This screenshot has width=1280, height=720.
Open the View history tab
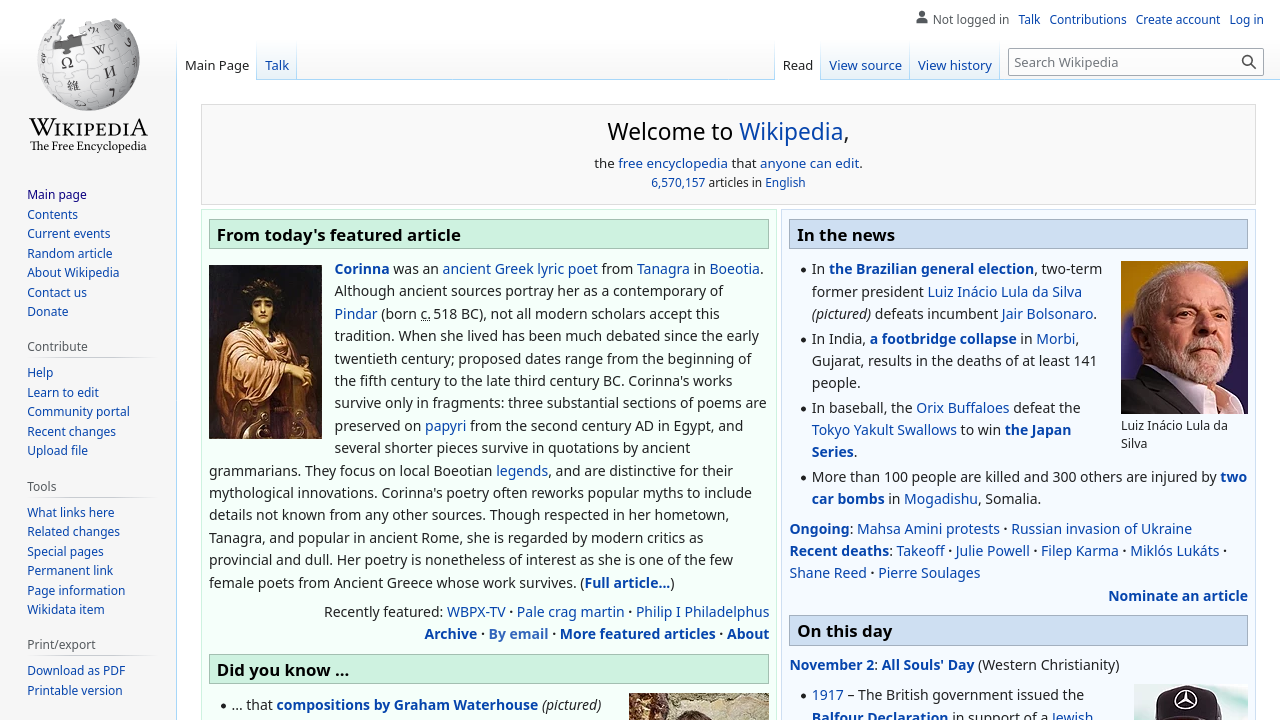click(x=955, y=65)
